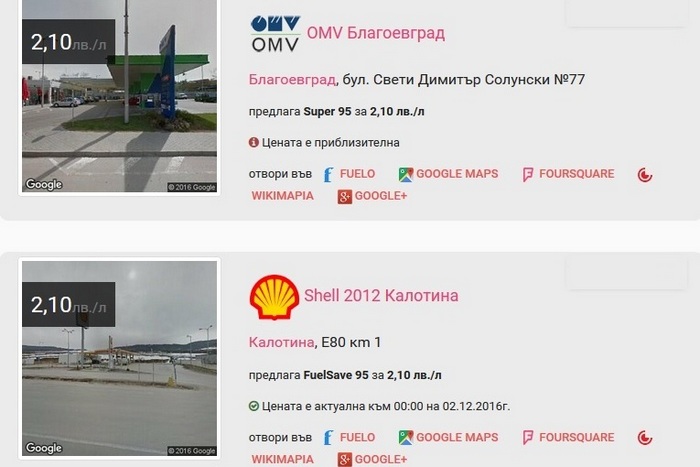Click the Калотина town link

(x=281, y=342)
